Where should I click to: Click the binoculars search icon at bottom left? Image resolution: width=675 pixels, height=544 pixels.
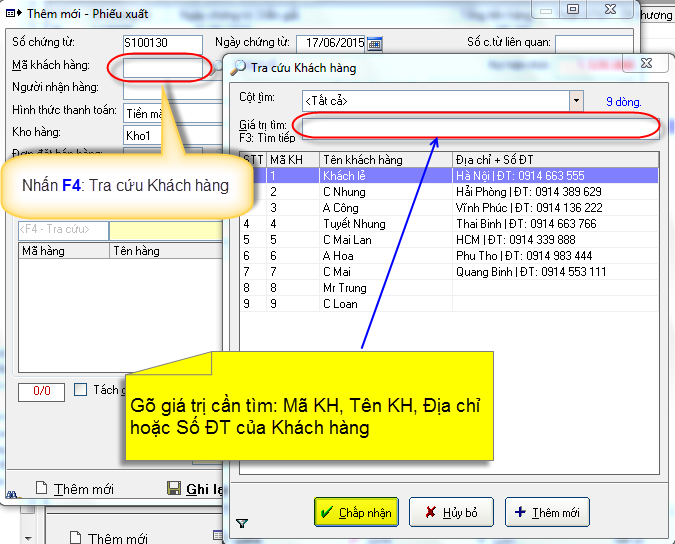12,491
